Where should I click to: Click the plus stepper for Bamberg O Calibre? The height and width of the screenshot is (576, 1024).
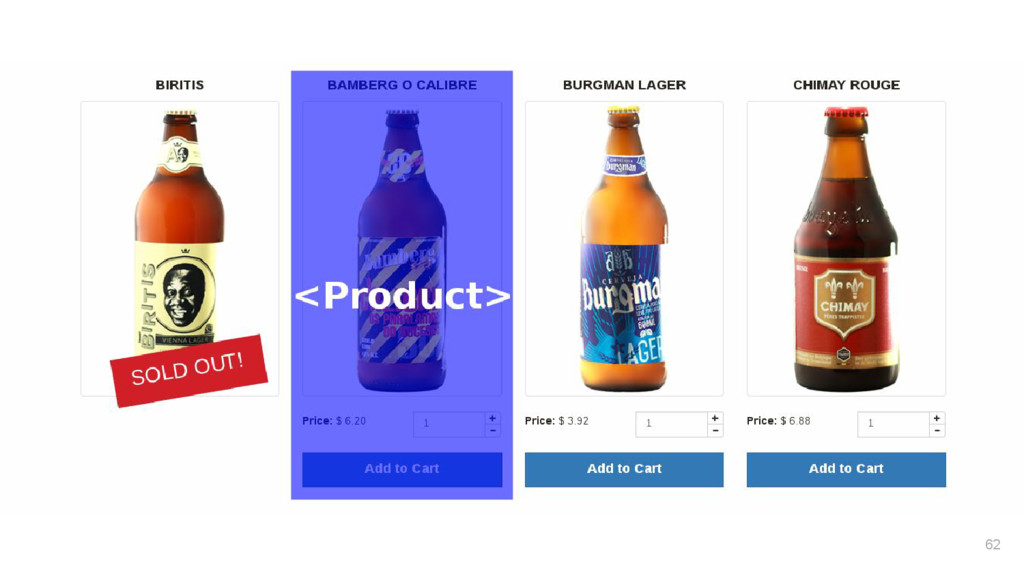click(492, 418)
